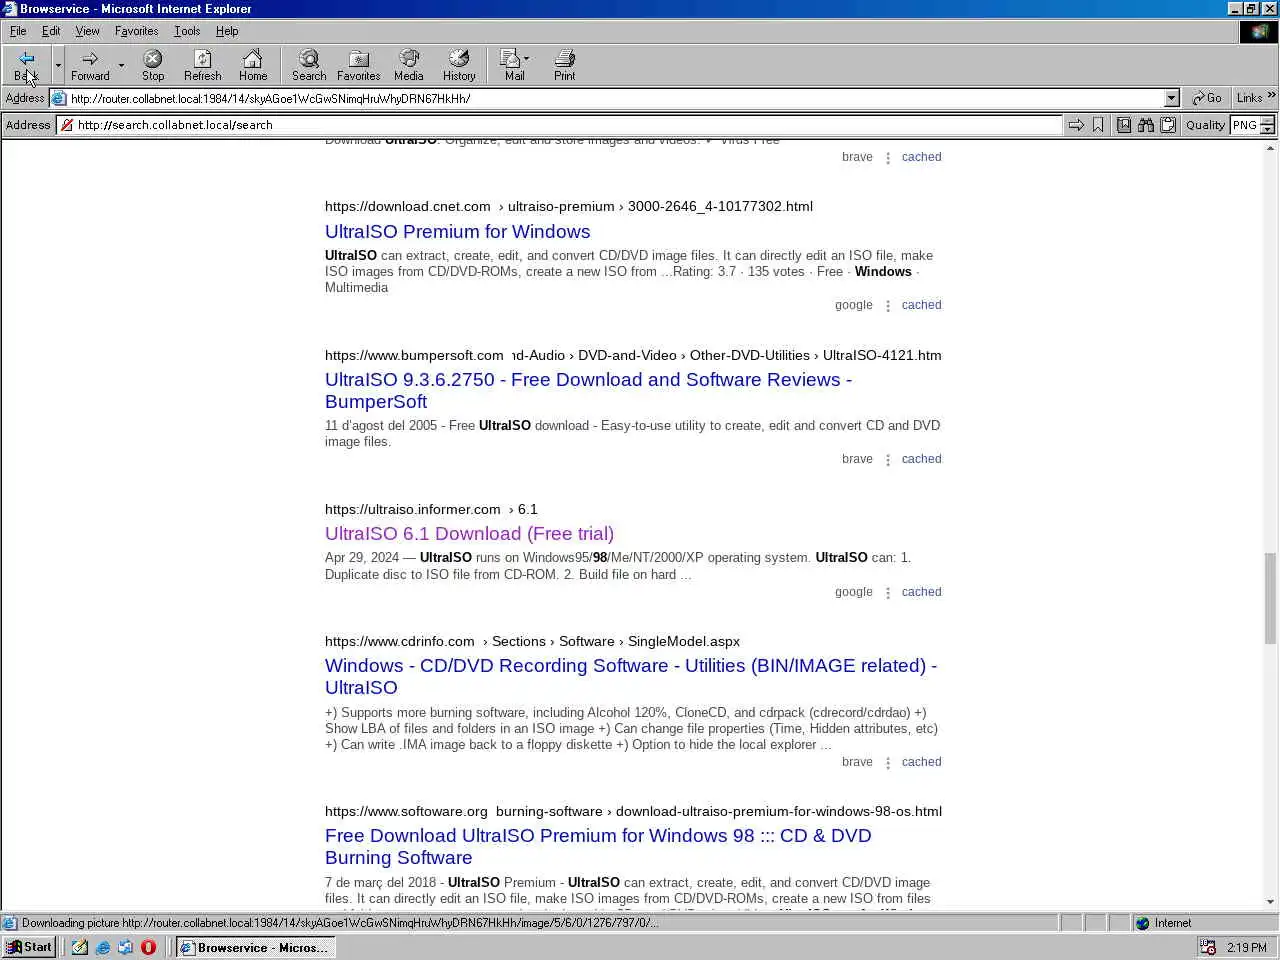This screenshot has height=960, width=1280.
Task: Click the clipboard icon in Browservice bar
Action: point(1167,125)
